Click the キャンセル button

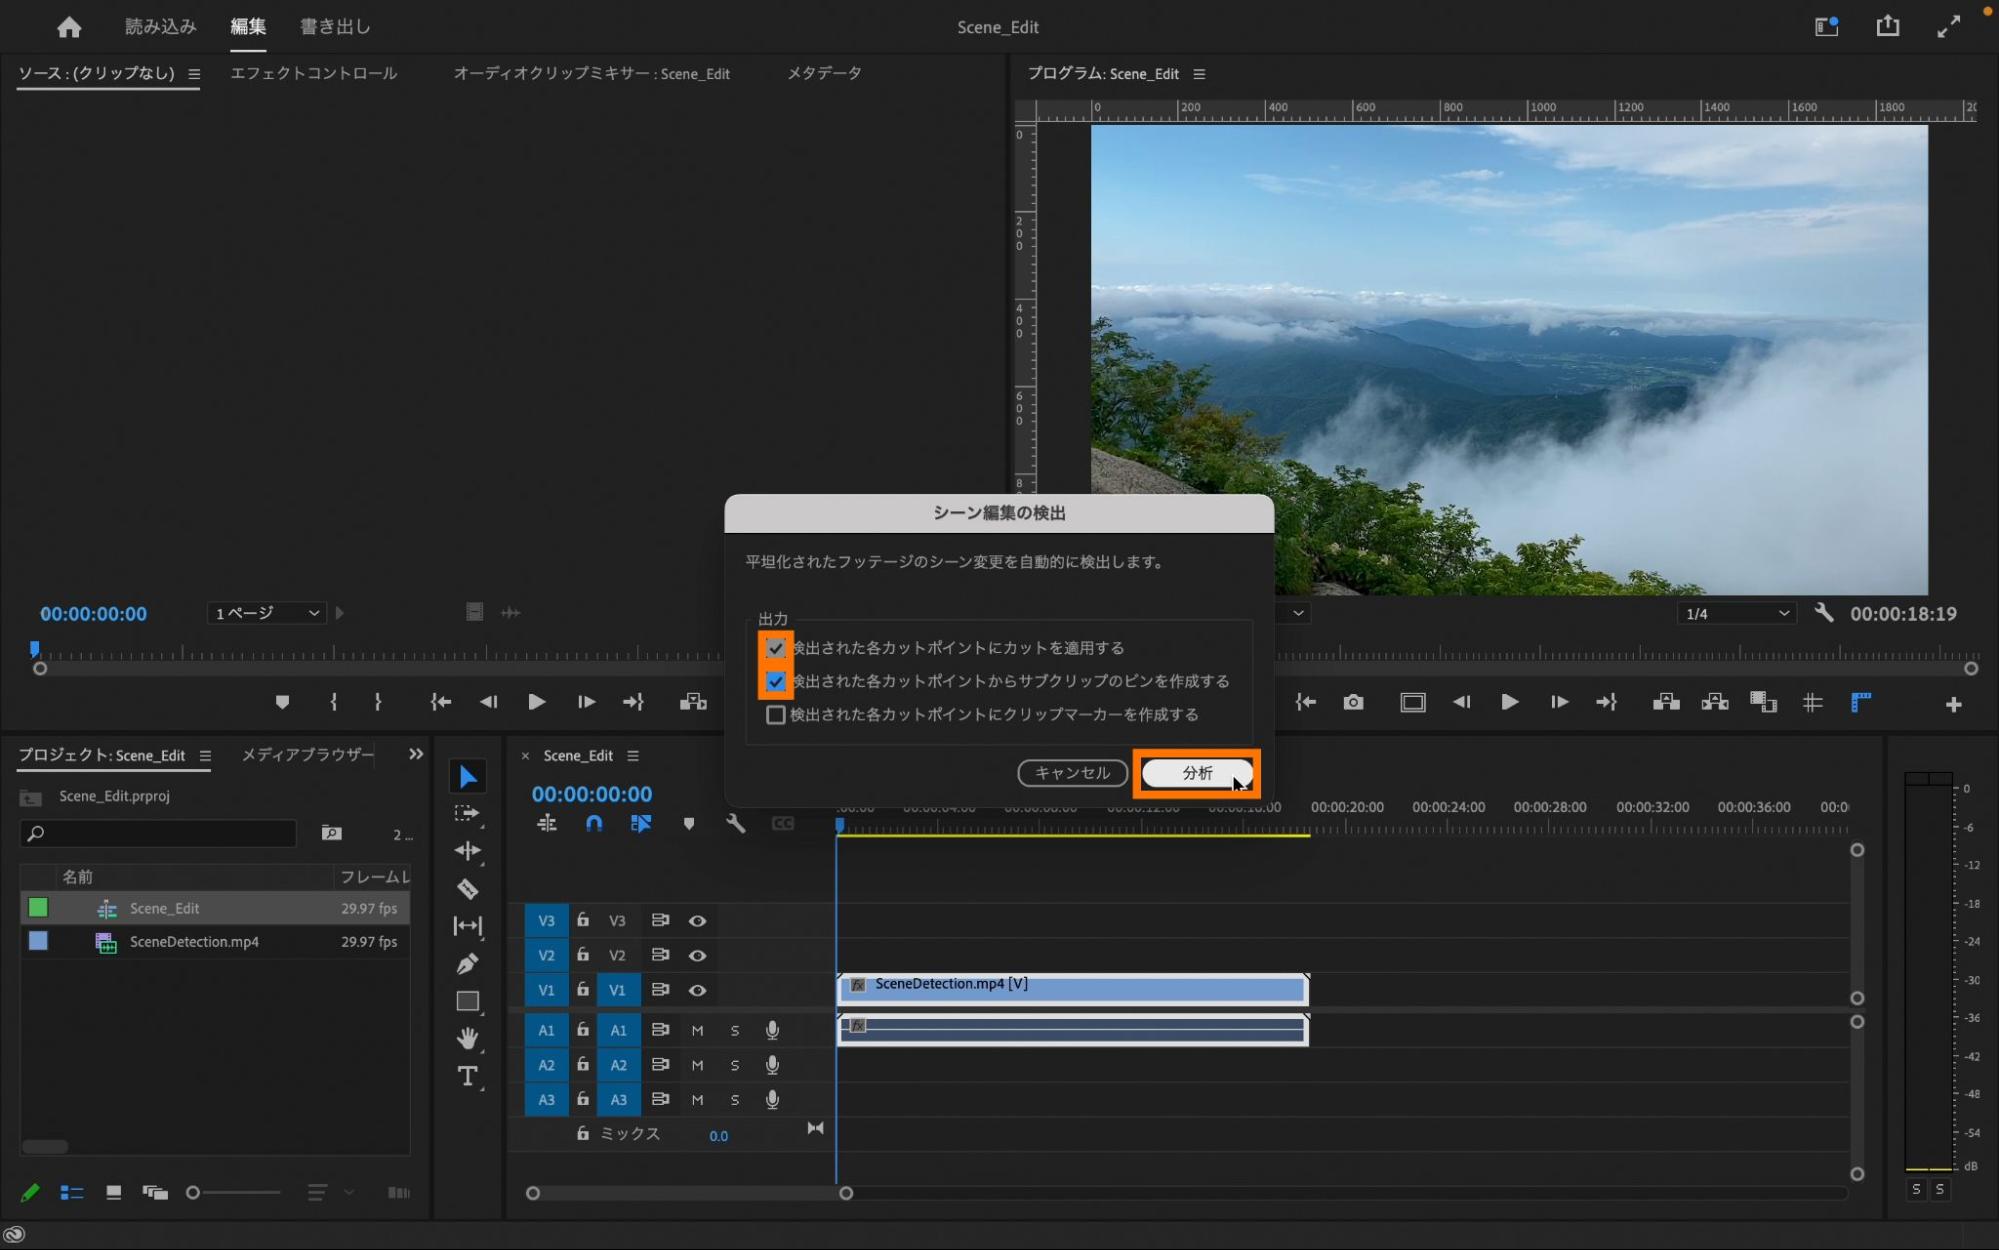[x=1072, y=773]
